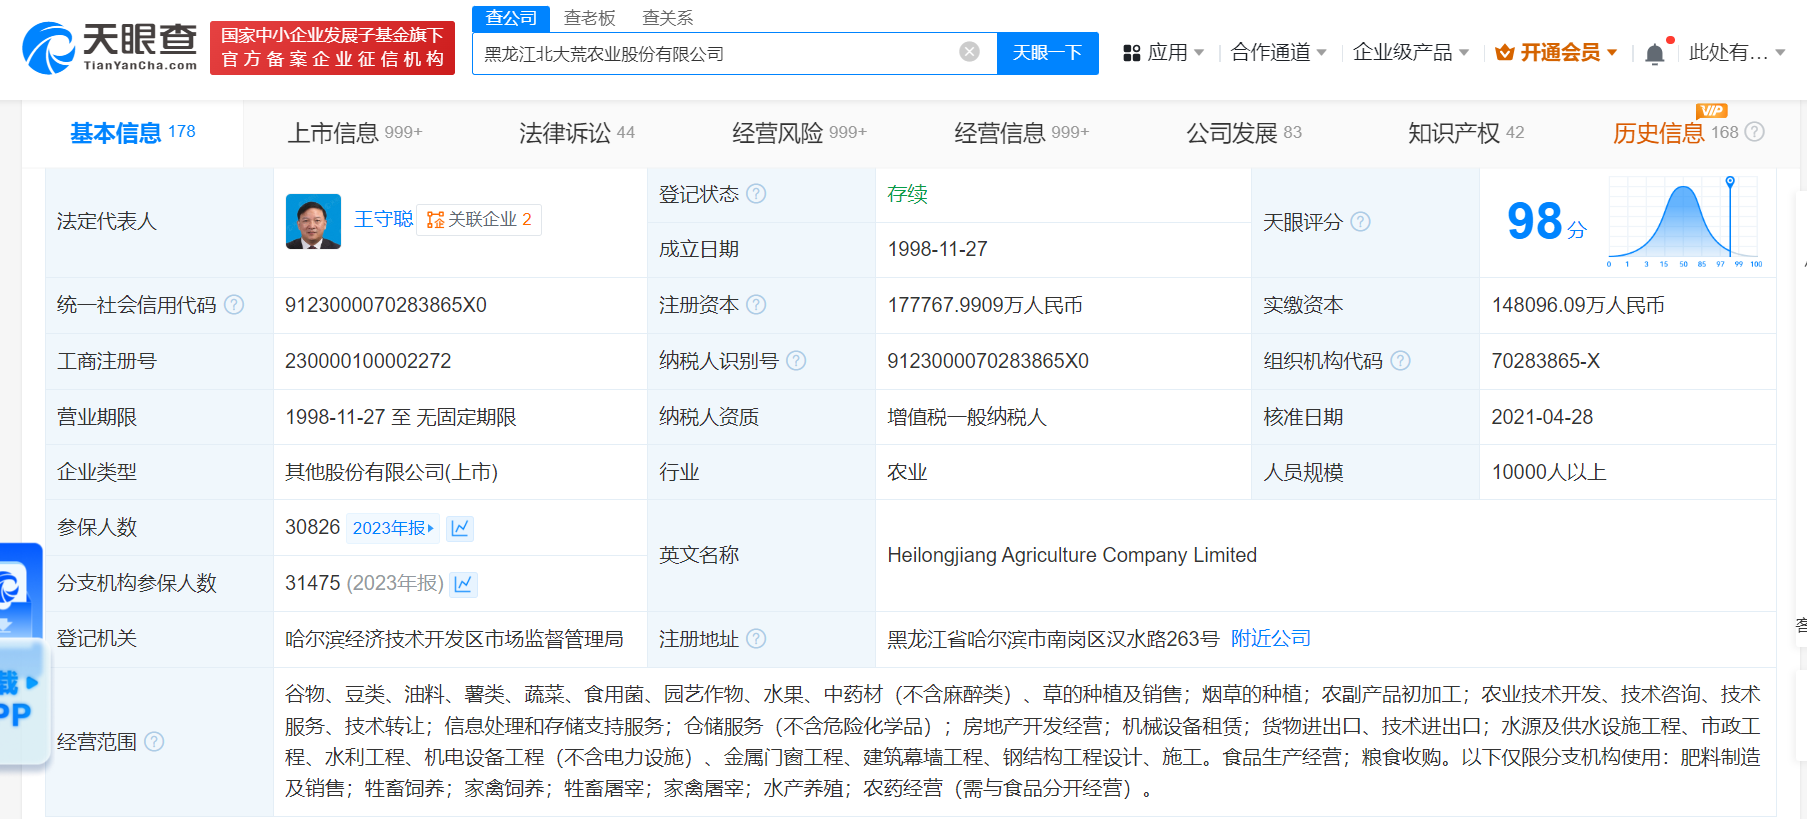The width and height of the screenshot is (1807, 819).
Task: Click the paid-in capital 148096.09万人民币
Action: (1578, 305)
